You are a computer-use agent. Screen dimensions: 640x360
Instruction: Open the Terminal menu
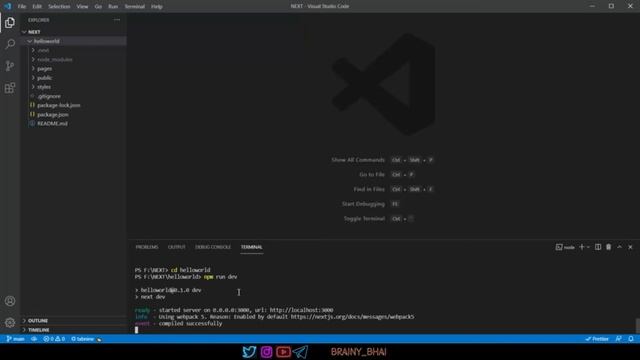(x=135, y=7)
